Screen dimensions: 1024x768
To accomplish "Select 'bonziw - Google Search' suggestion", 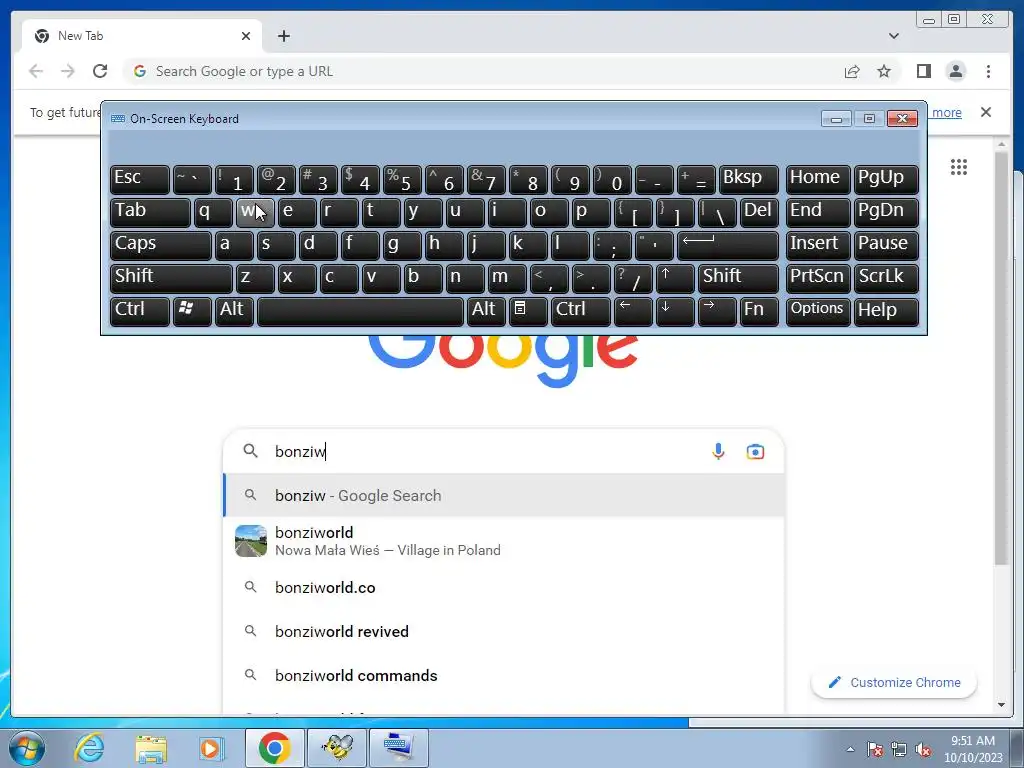I will pos(504,496).
